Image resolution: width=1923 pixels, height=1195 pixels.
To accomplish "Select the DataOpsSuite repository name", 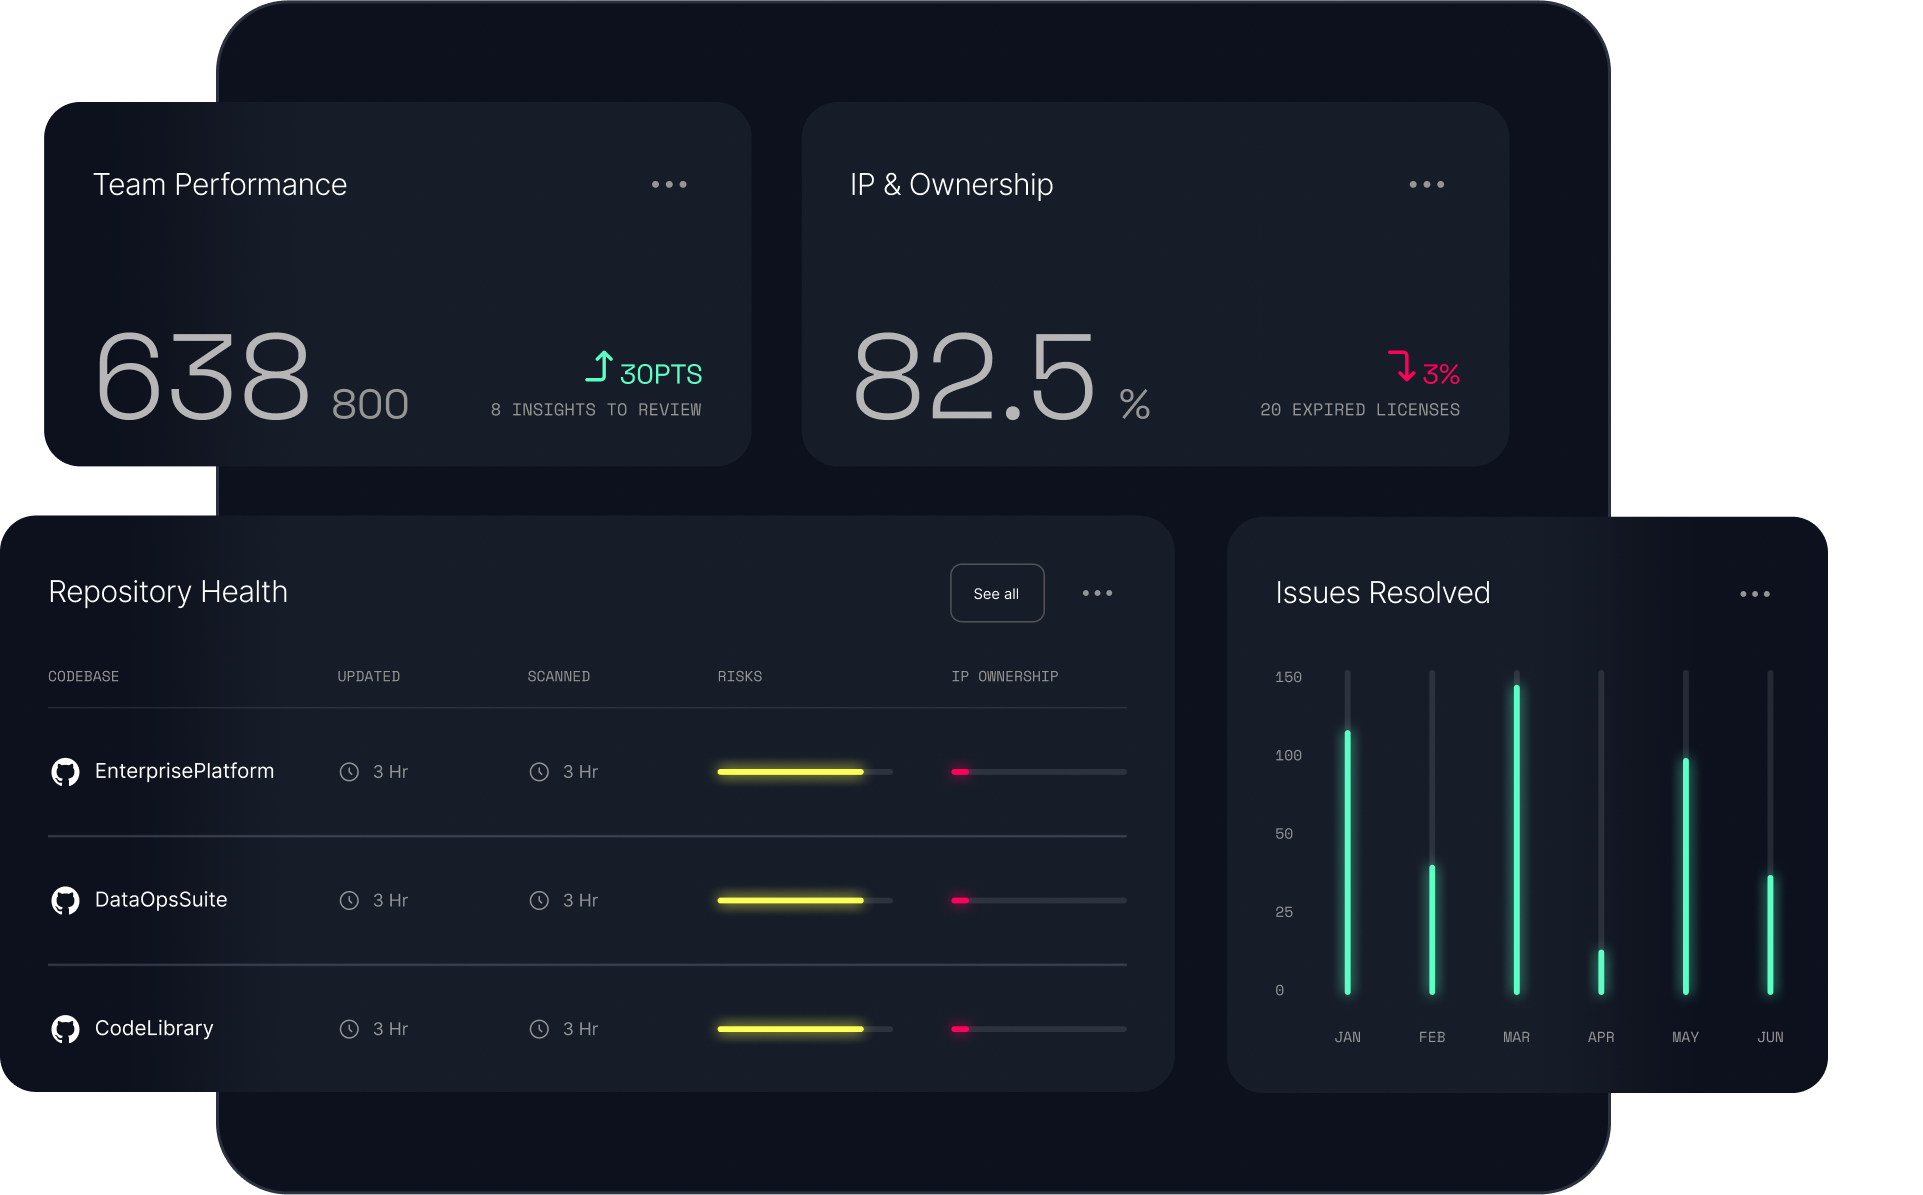I will 161,900.
